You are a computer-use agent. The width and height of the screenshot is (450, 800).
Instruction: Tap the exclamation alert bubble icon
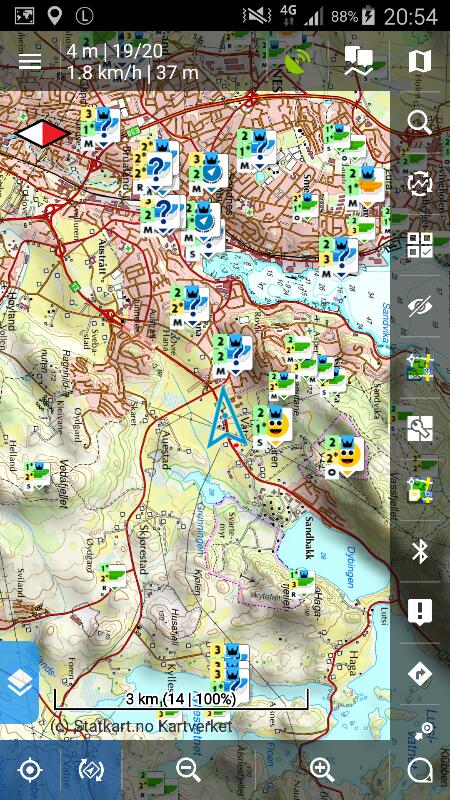click(420, 612)
